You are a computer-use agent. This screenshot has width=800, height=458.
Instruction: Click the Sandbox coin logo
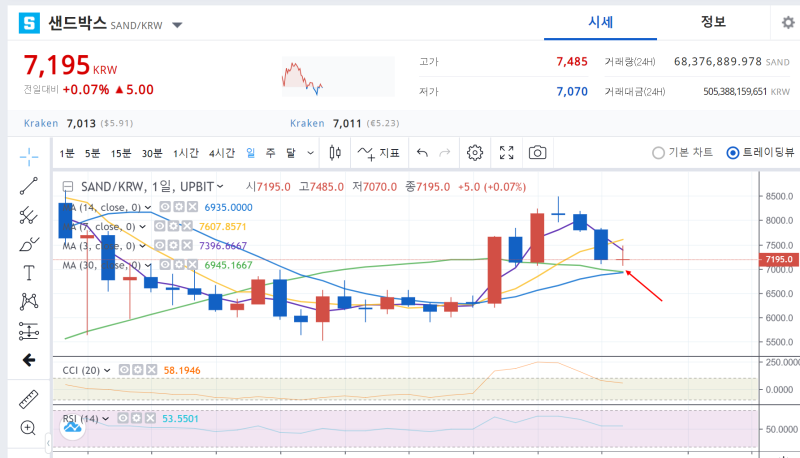(x=30, y=23)
